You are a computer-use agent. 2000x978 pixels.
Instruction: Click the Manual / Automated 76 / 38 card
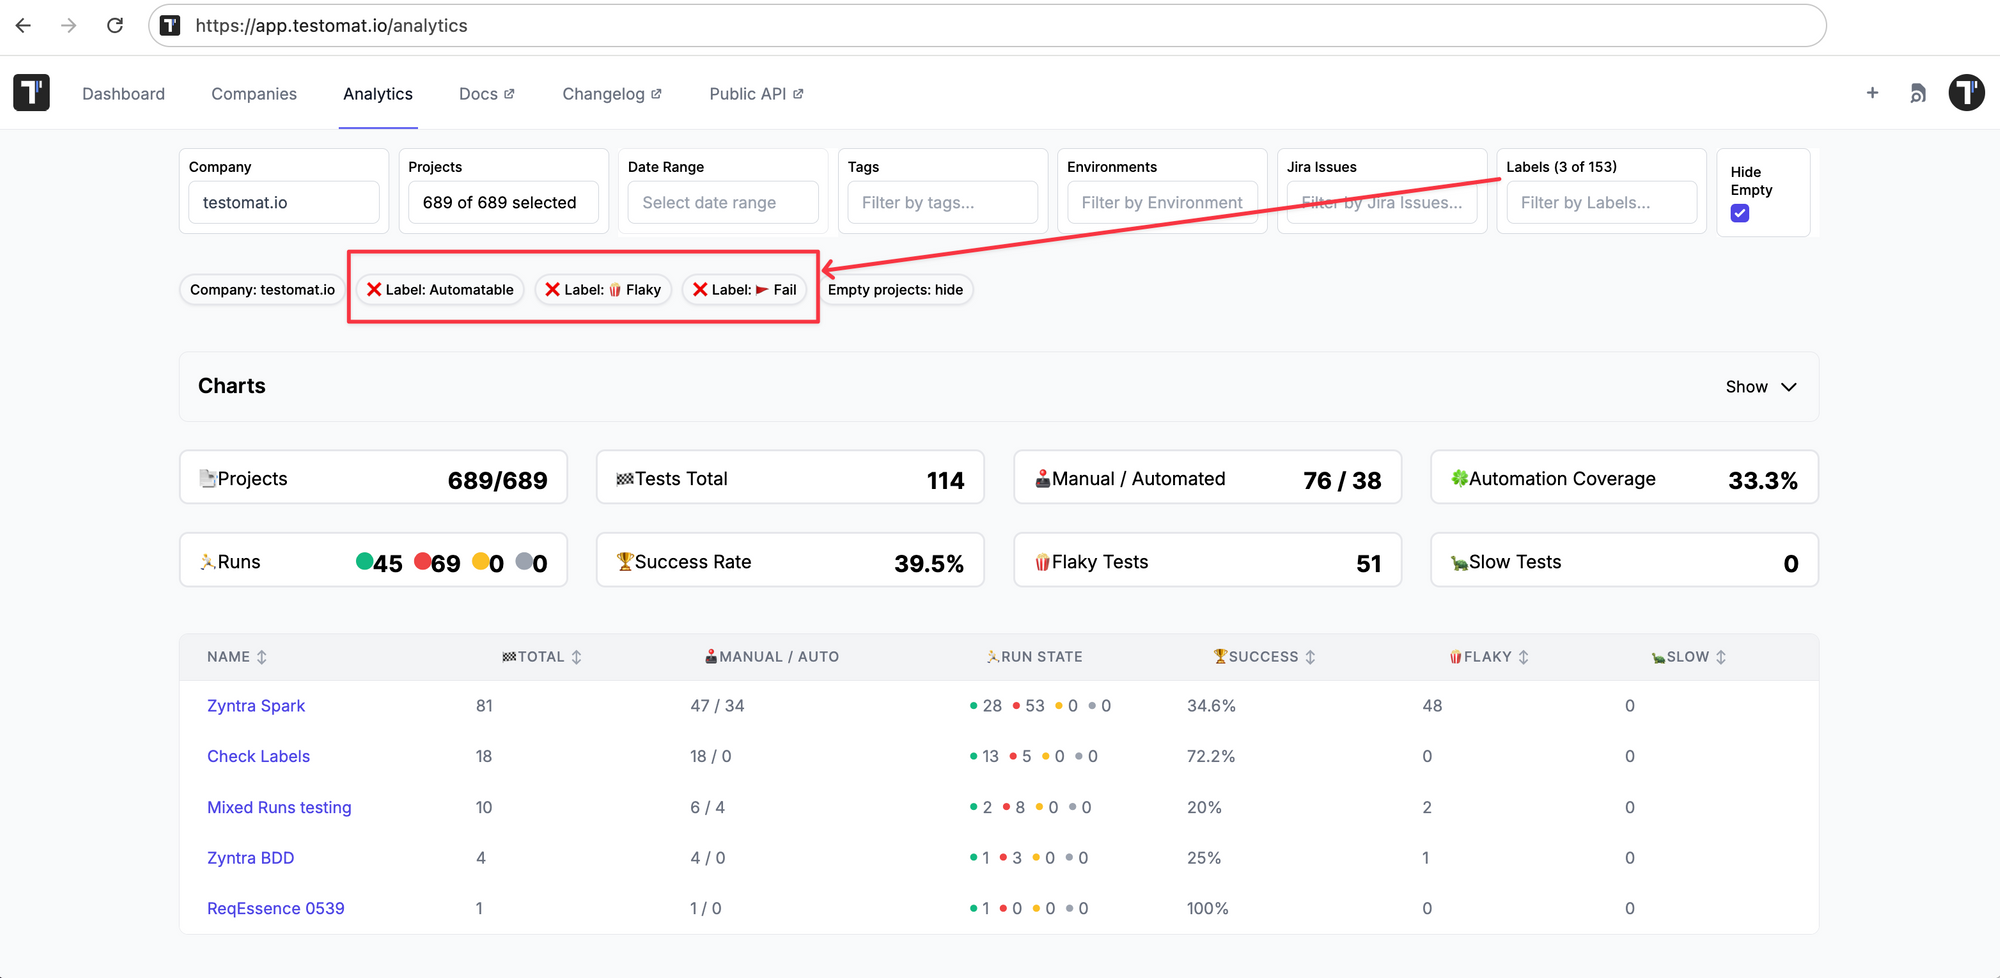click(x=1207, y=478)
